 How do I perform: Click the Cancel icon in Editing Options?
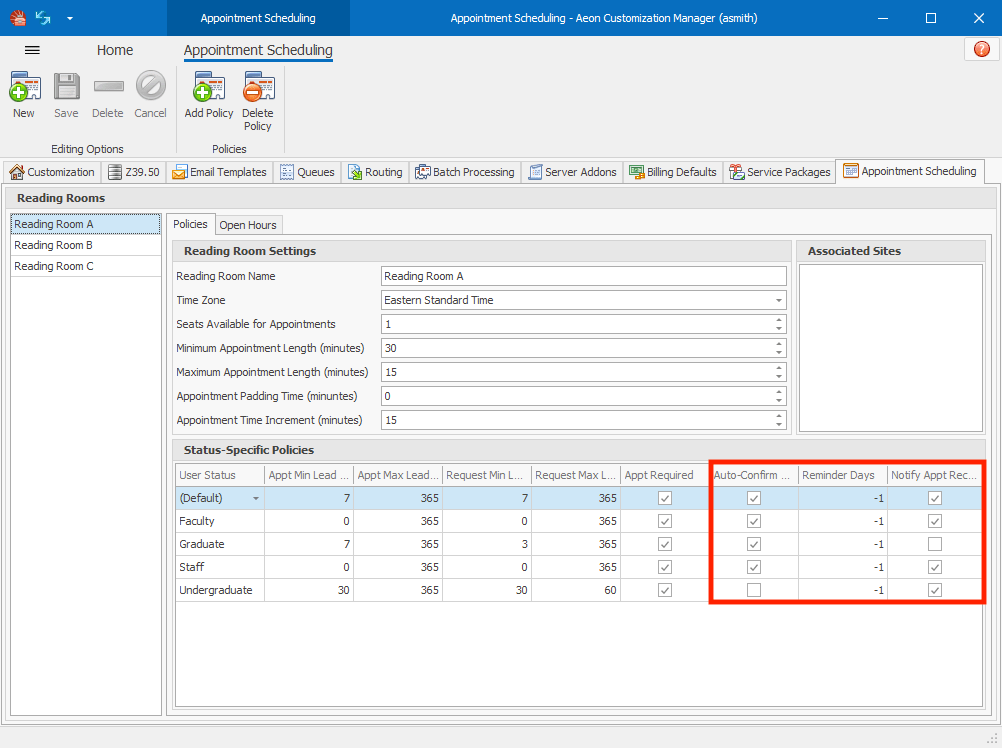(150, 94)
